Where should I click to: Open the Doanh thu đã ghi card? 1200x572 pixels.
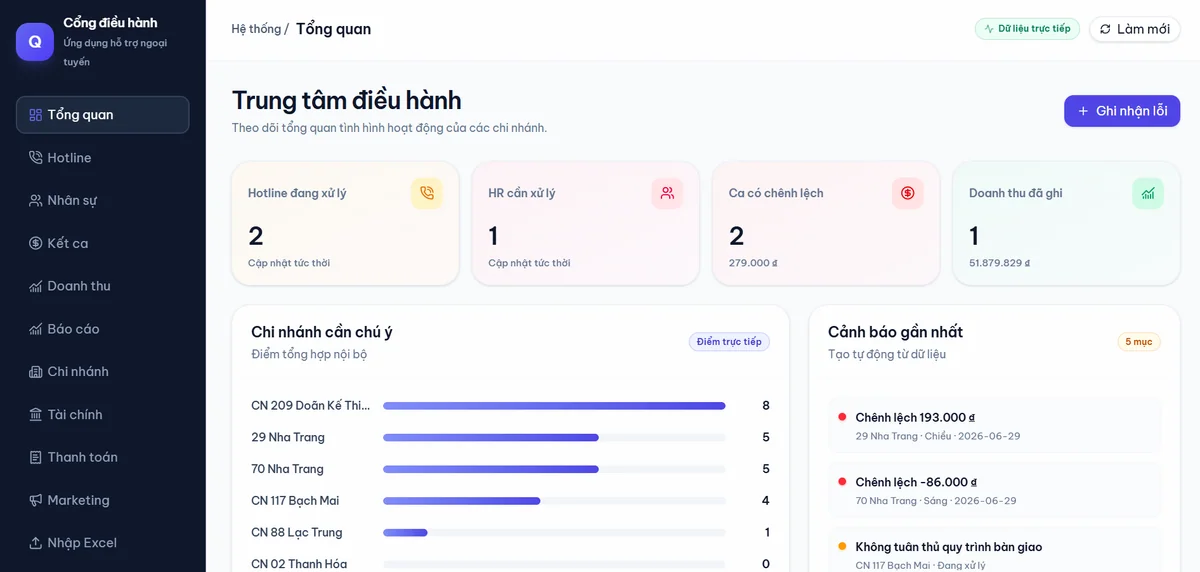[1066, 224]
